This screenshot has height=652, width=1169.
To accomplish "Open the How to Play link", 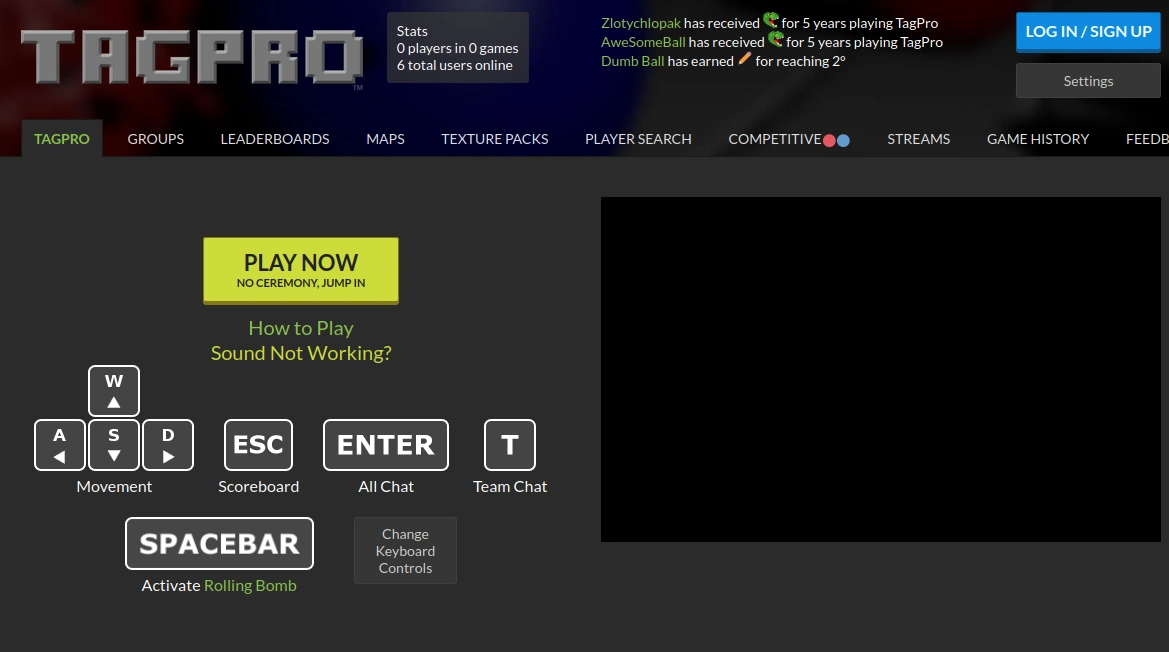I will [x=301, y=328].
